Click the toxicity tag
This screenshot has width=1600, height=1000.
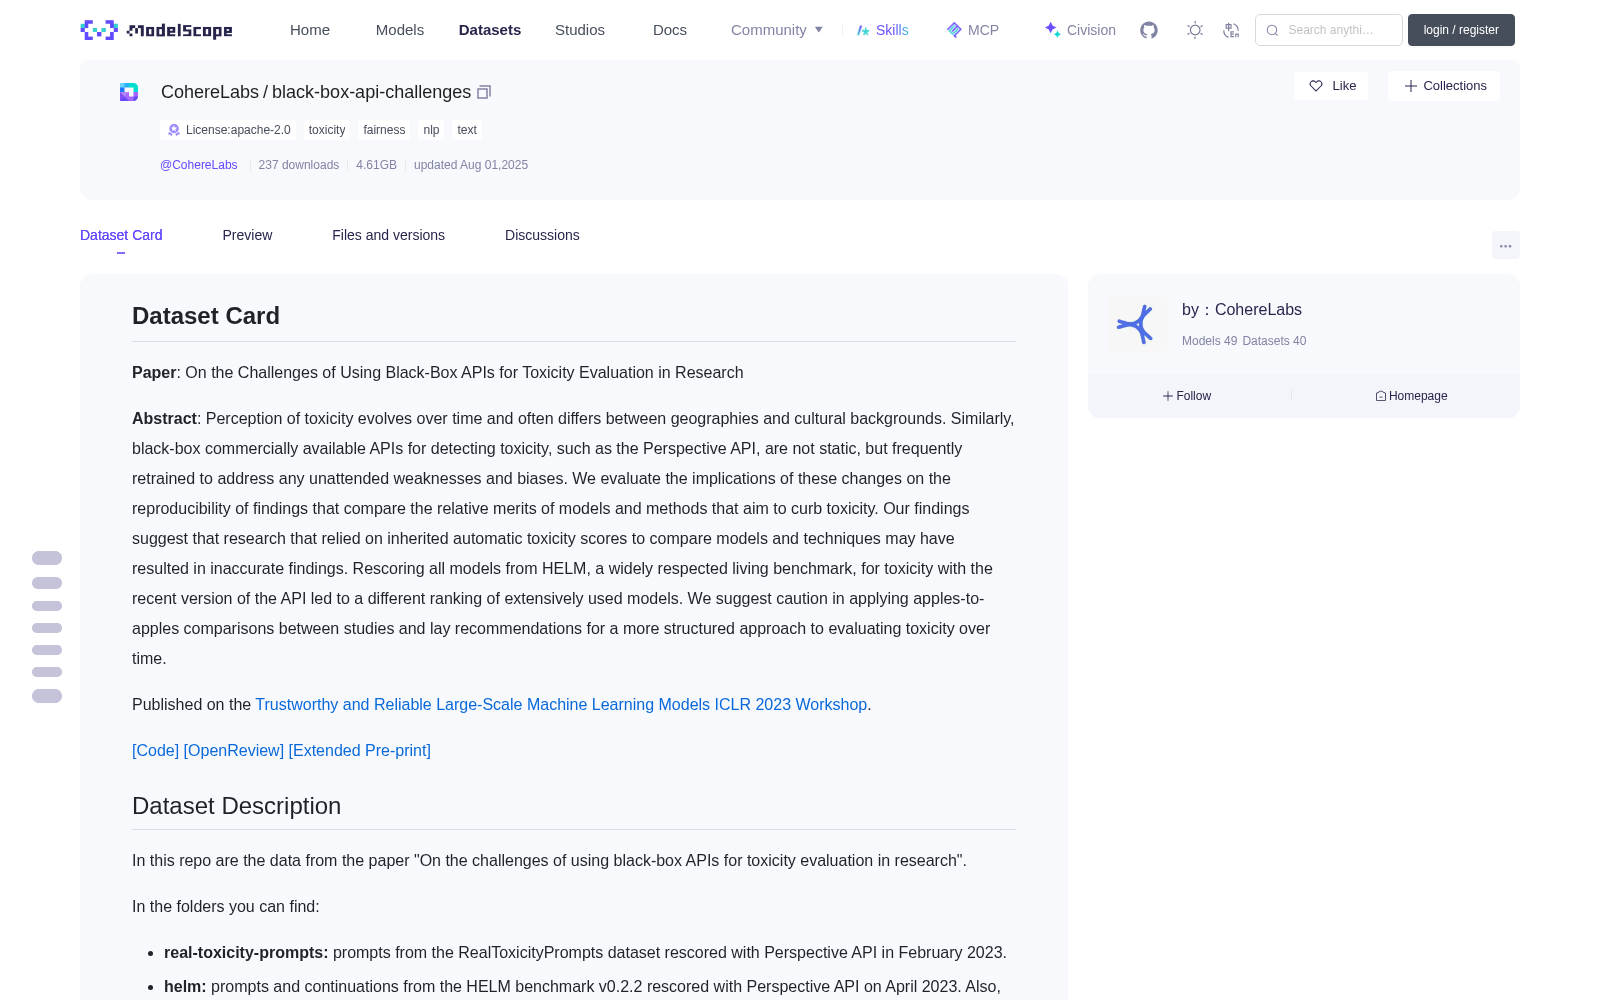327,130
